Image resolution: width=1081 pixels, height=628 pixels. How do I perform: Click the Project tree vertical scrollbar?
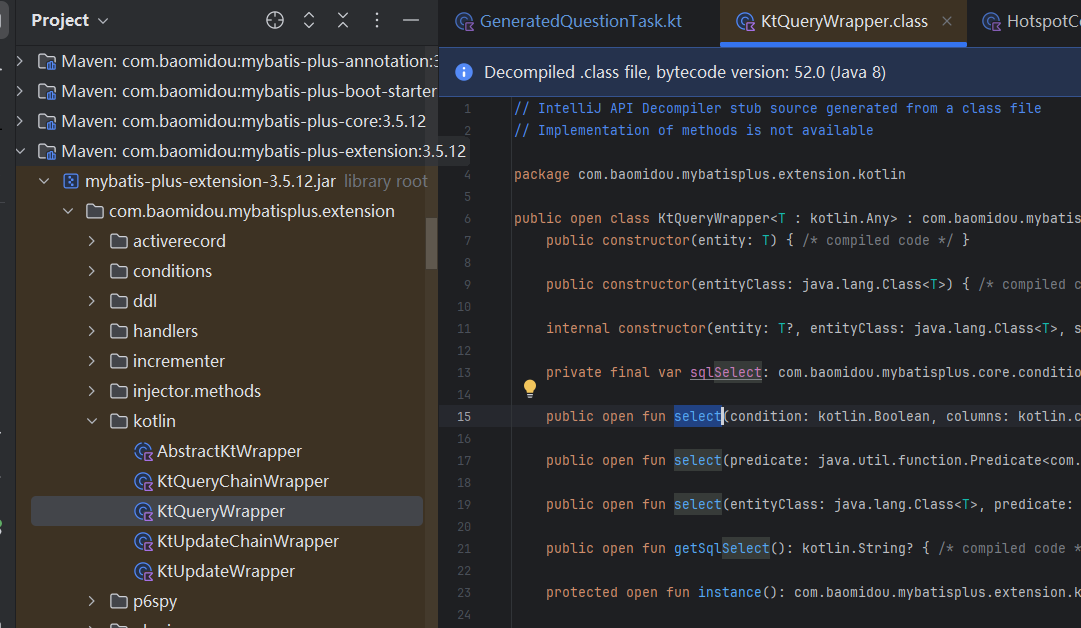click(x=432, y=243)
